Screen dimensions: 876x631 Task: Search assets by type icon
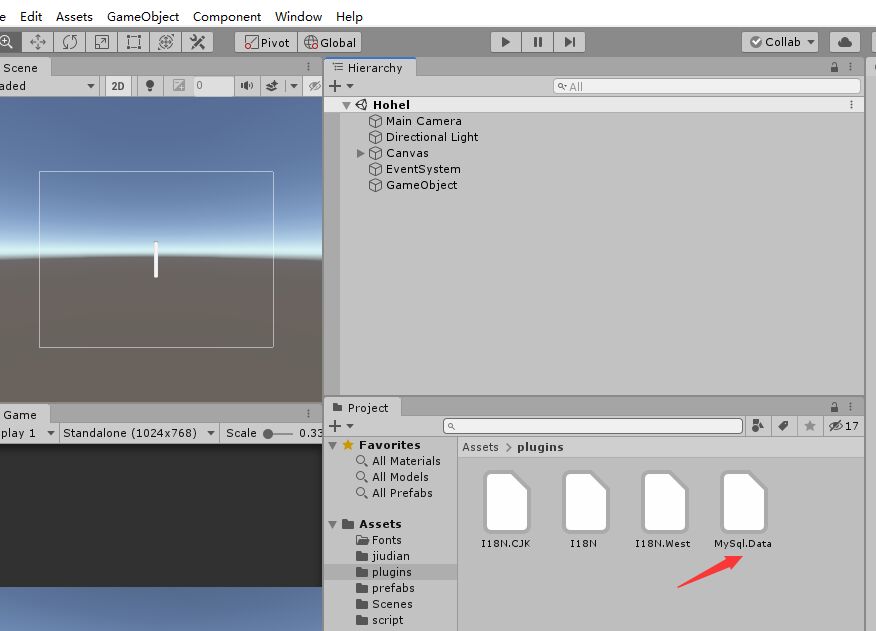758,426
